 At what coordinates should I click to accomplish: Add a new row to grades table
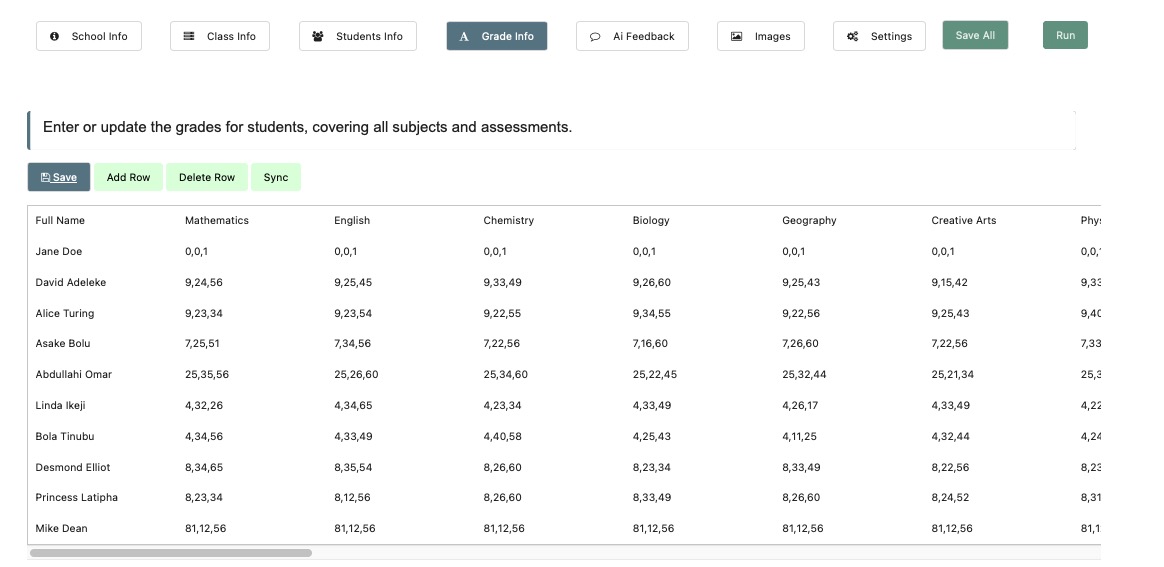(x=128, y=178)
